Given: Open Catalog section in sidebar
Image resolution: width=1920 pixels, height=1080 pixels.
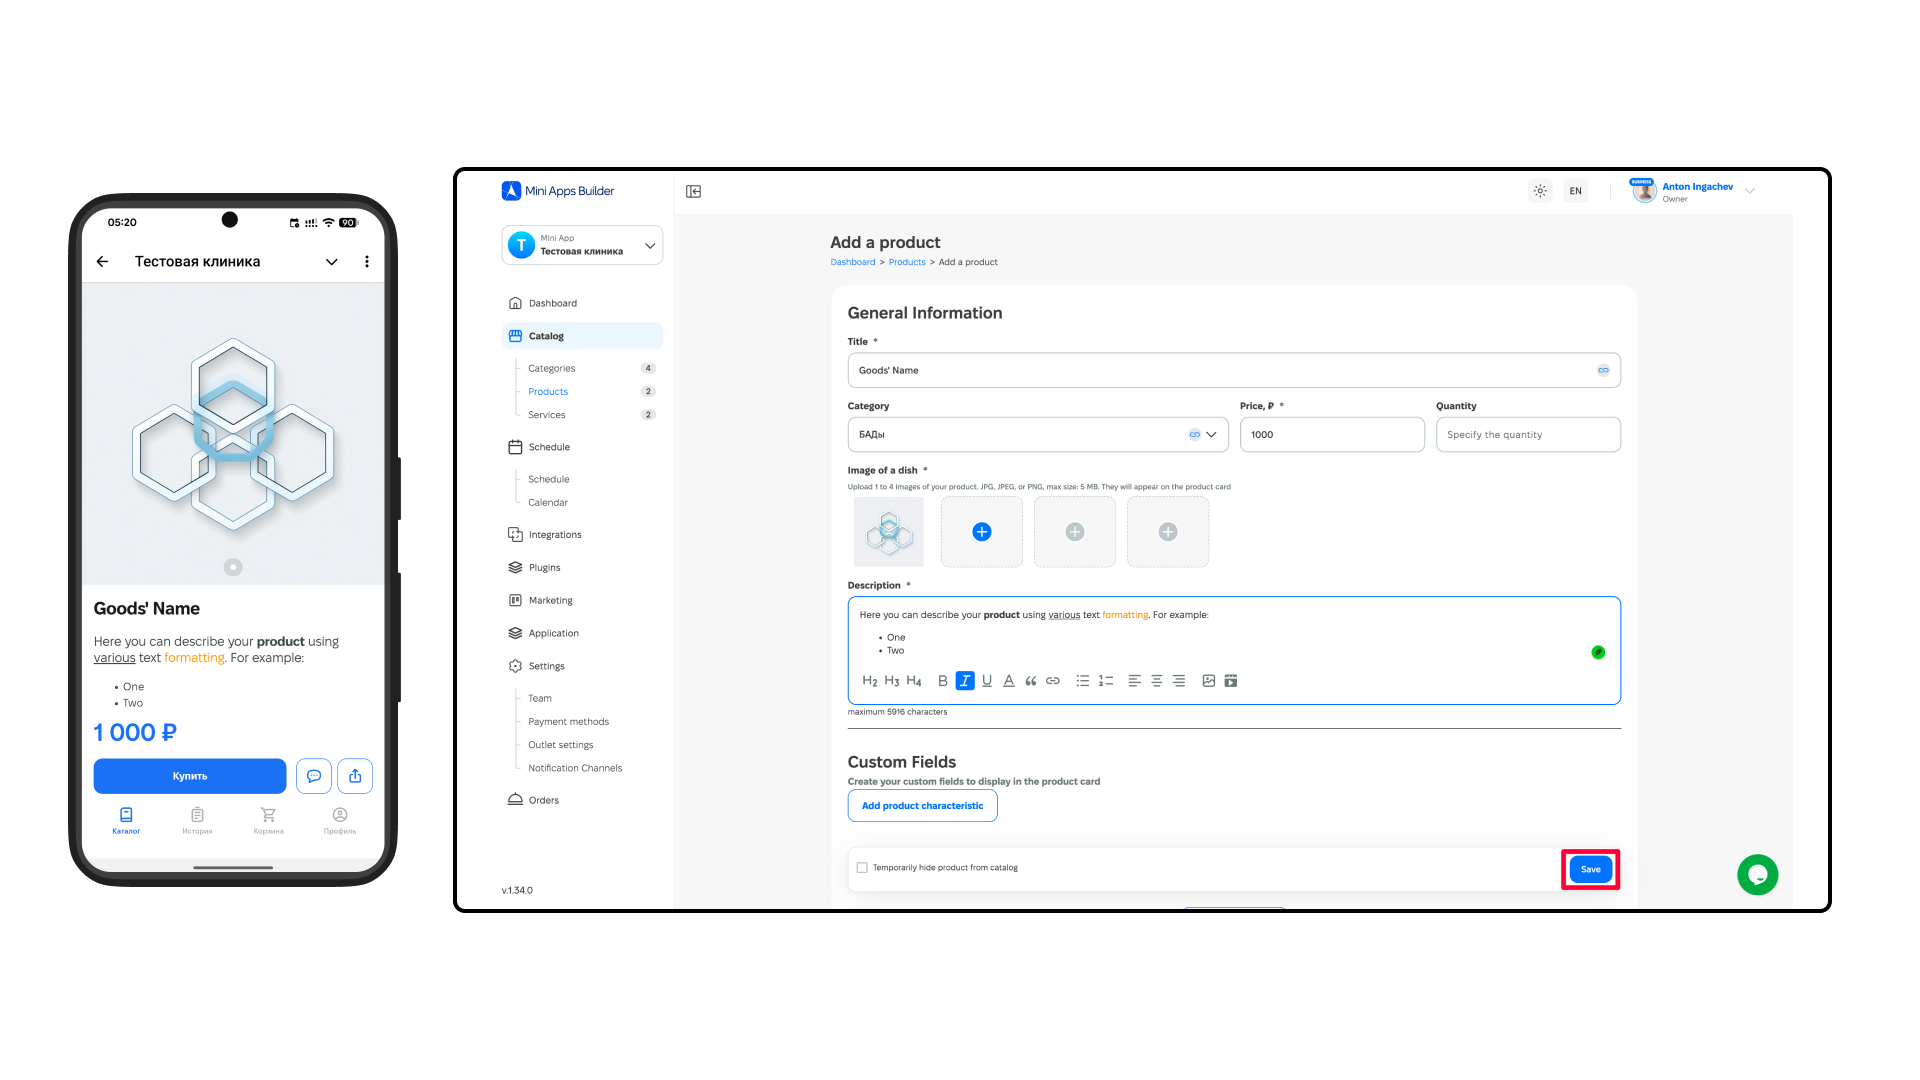Looking at the screenshot, I should (x=582, y=336).
